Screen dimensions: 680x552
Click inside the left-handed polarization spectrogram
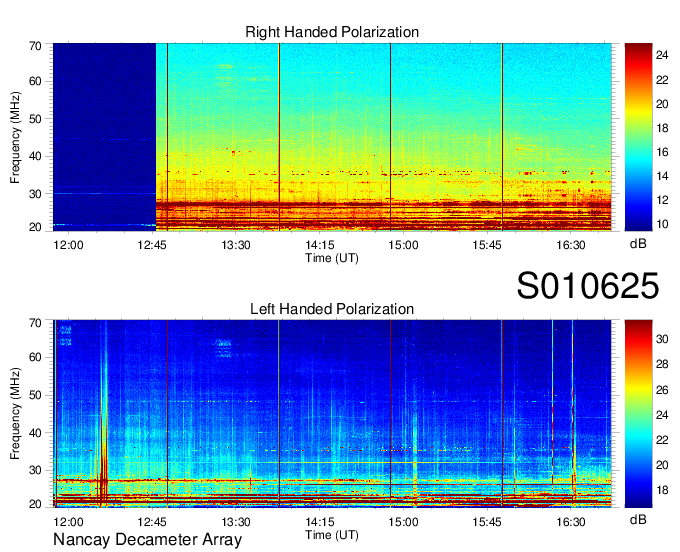(332, 414)
